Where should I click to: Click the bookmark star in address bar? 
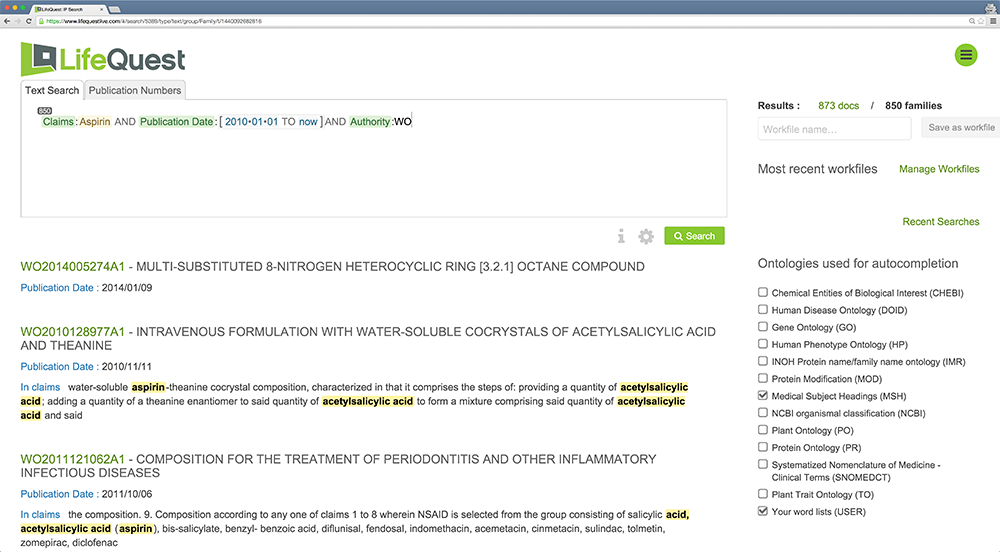(x=982, y=21)
